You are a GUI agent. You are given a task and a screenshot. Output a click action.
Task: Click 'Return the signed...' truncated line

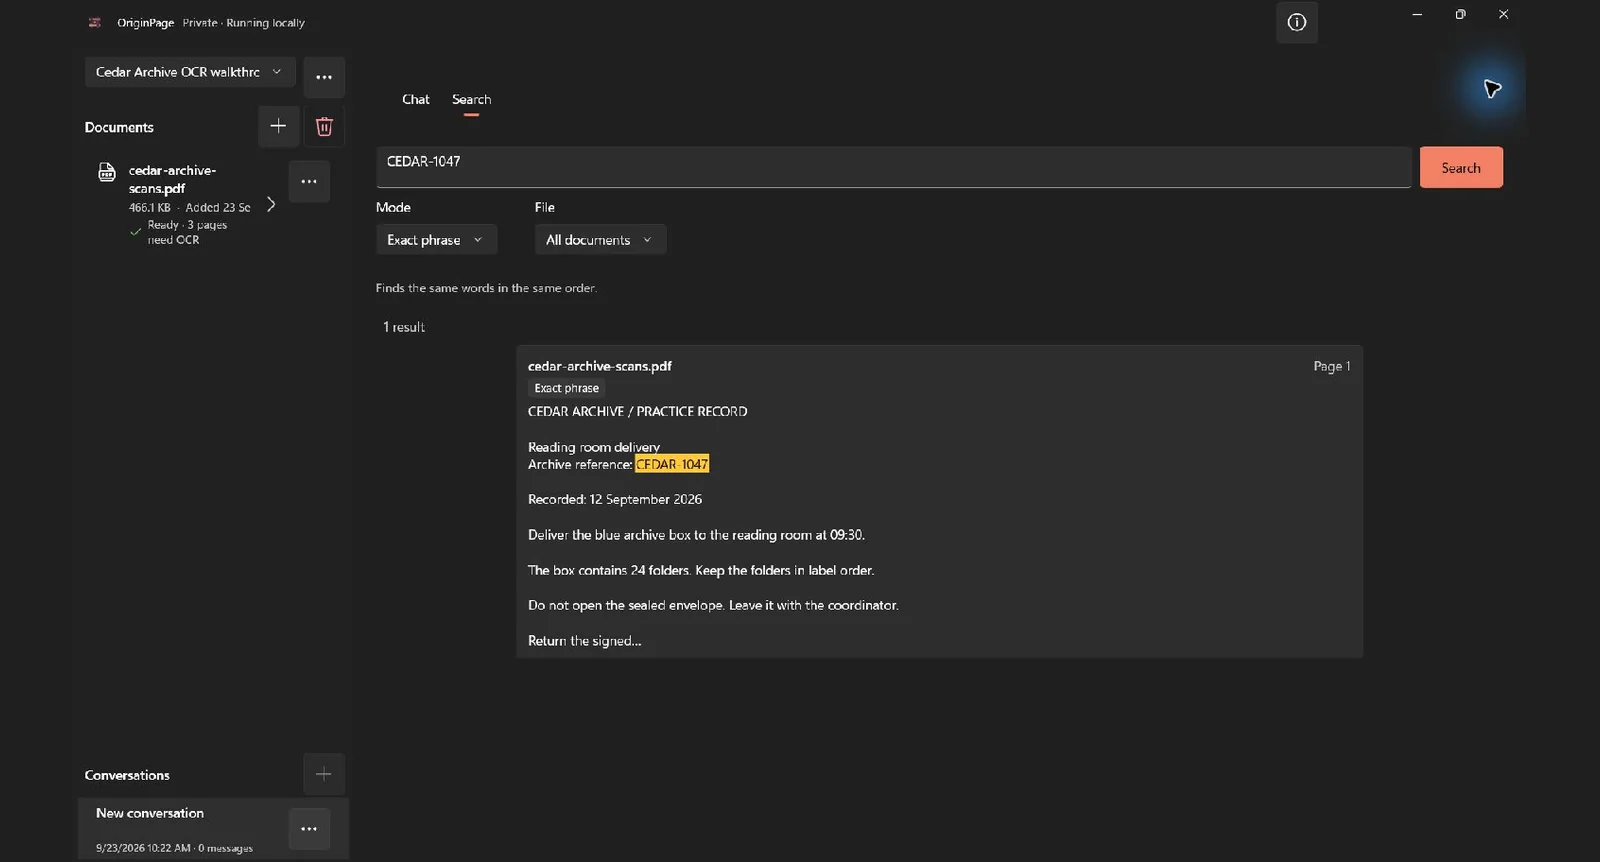584,641
